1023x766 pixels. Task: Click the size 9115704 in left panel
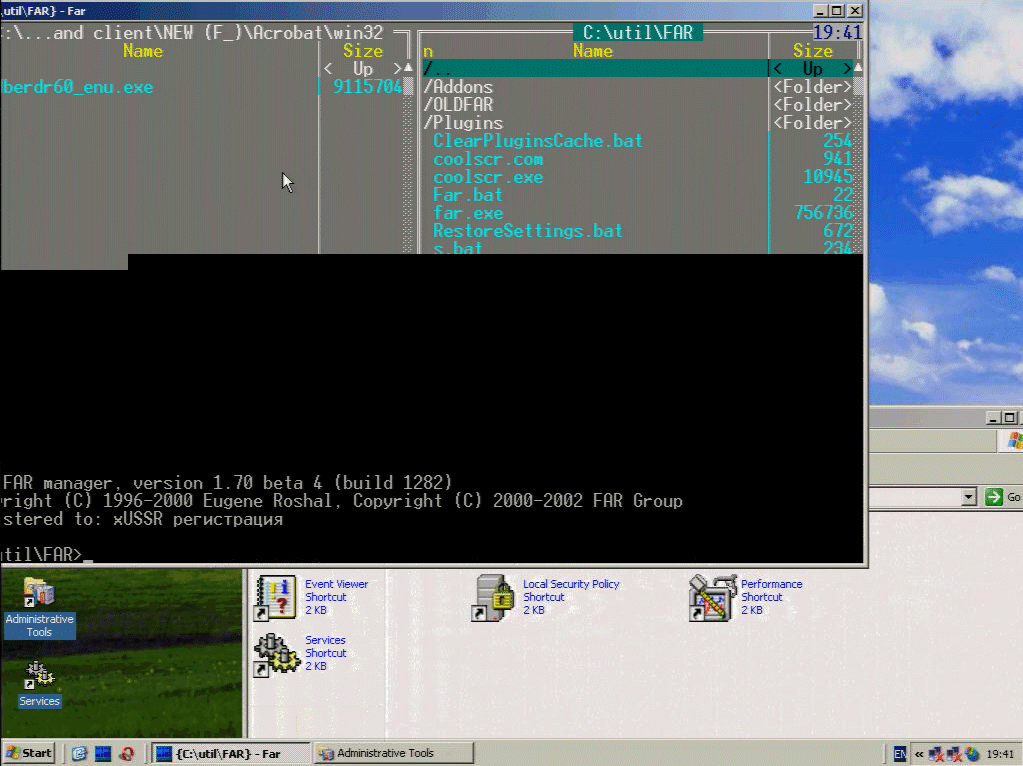pyautogui.click(x=367, y=87)
